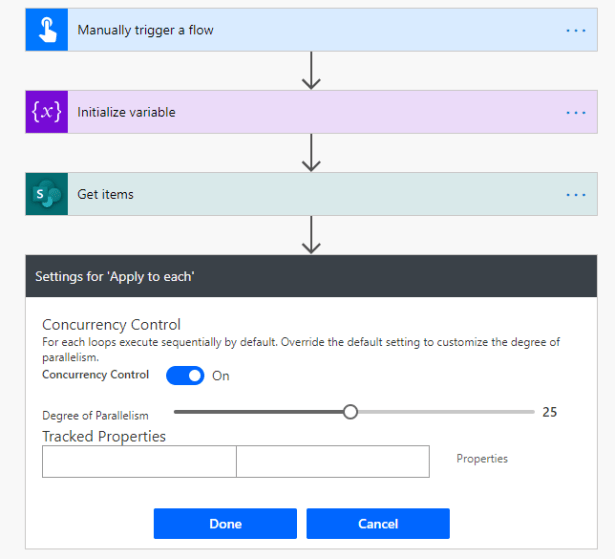Click the manual trigger touch icon
615x559 pixels.
pyautogui.click(x=46, y=30)
